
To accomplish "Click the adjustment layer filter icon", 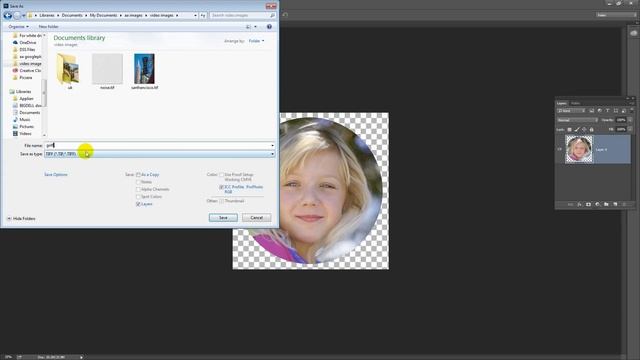I will pyautogui.click(x=600, y=111).
